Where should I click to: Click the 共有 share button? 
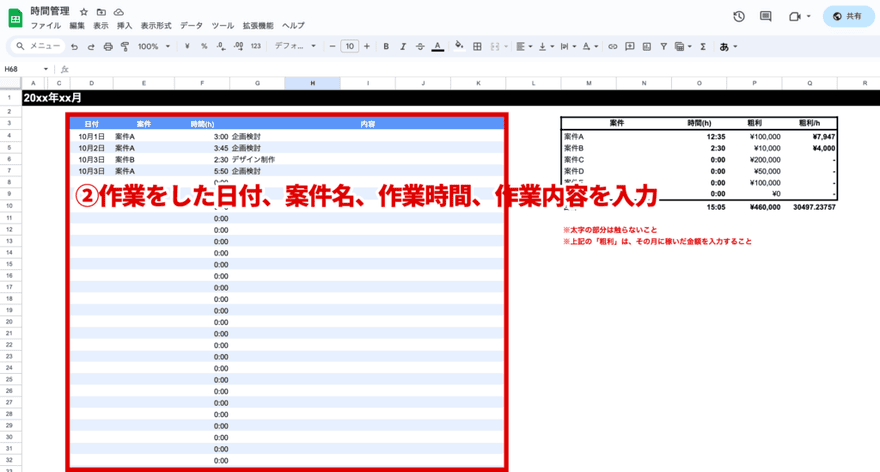coord(848,16)
